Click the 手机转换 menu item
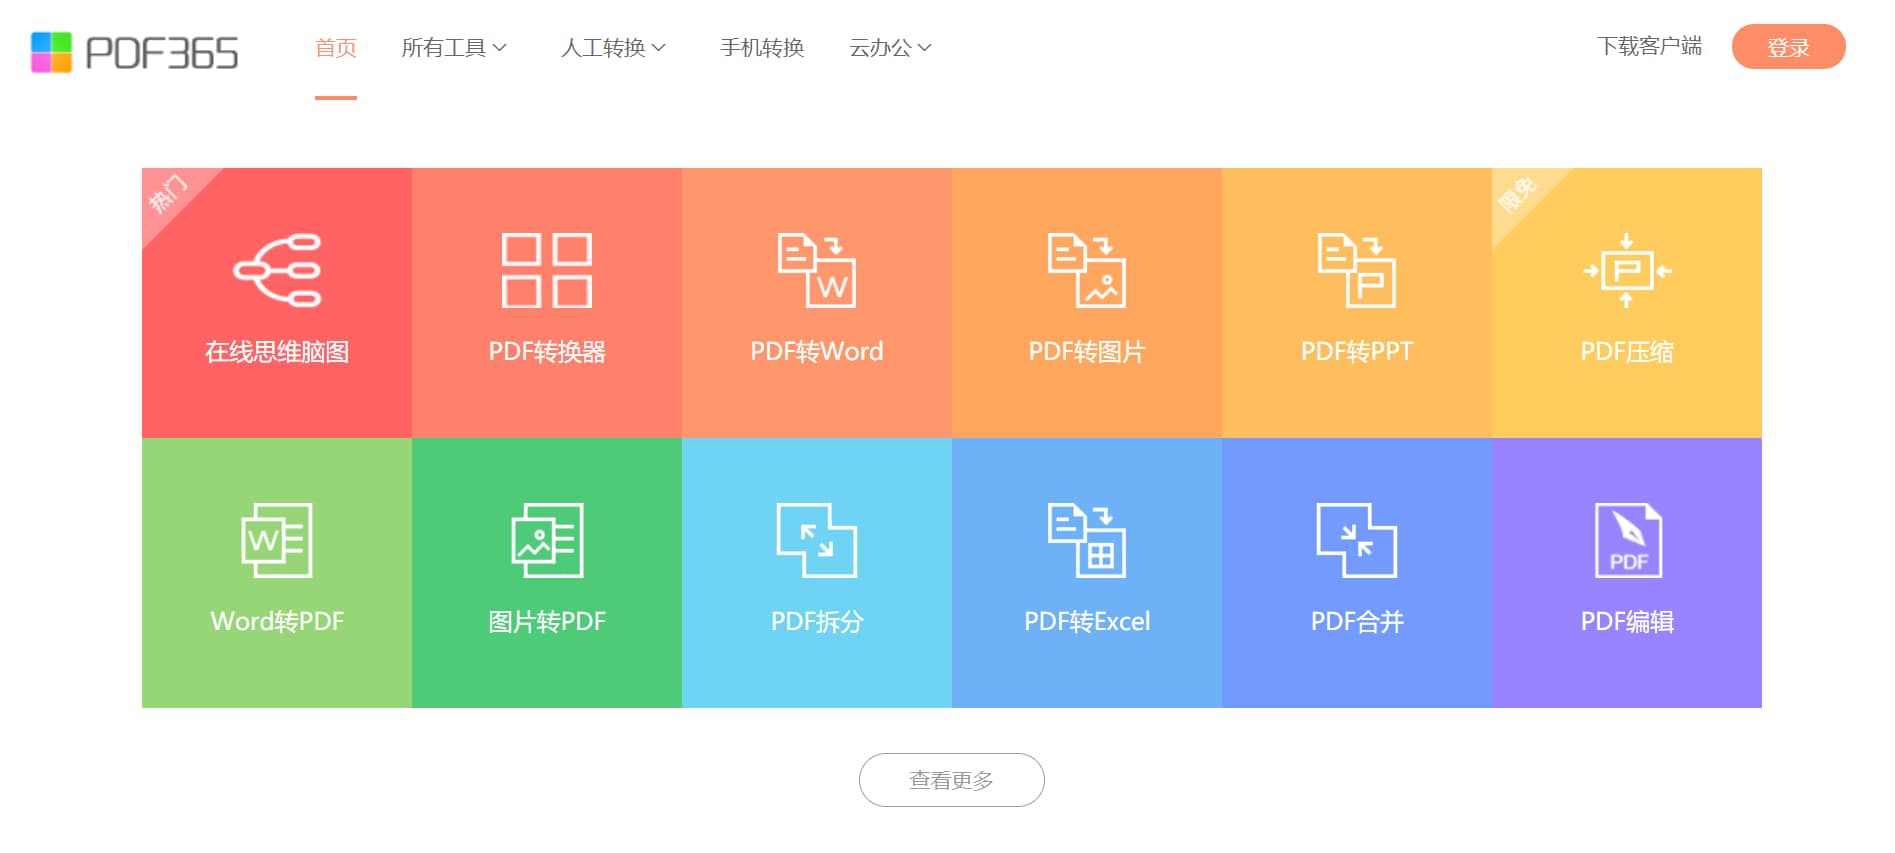The height and width of the screenshot is (853, 1895). (x=762, y=48)
